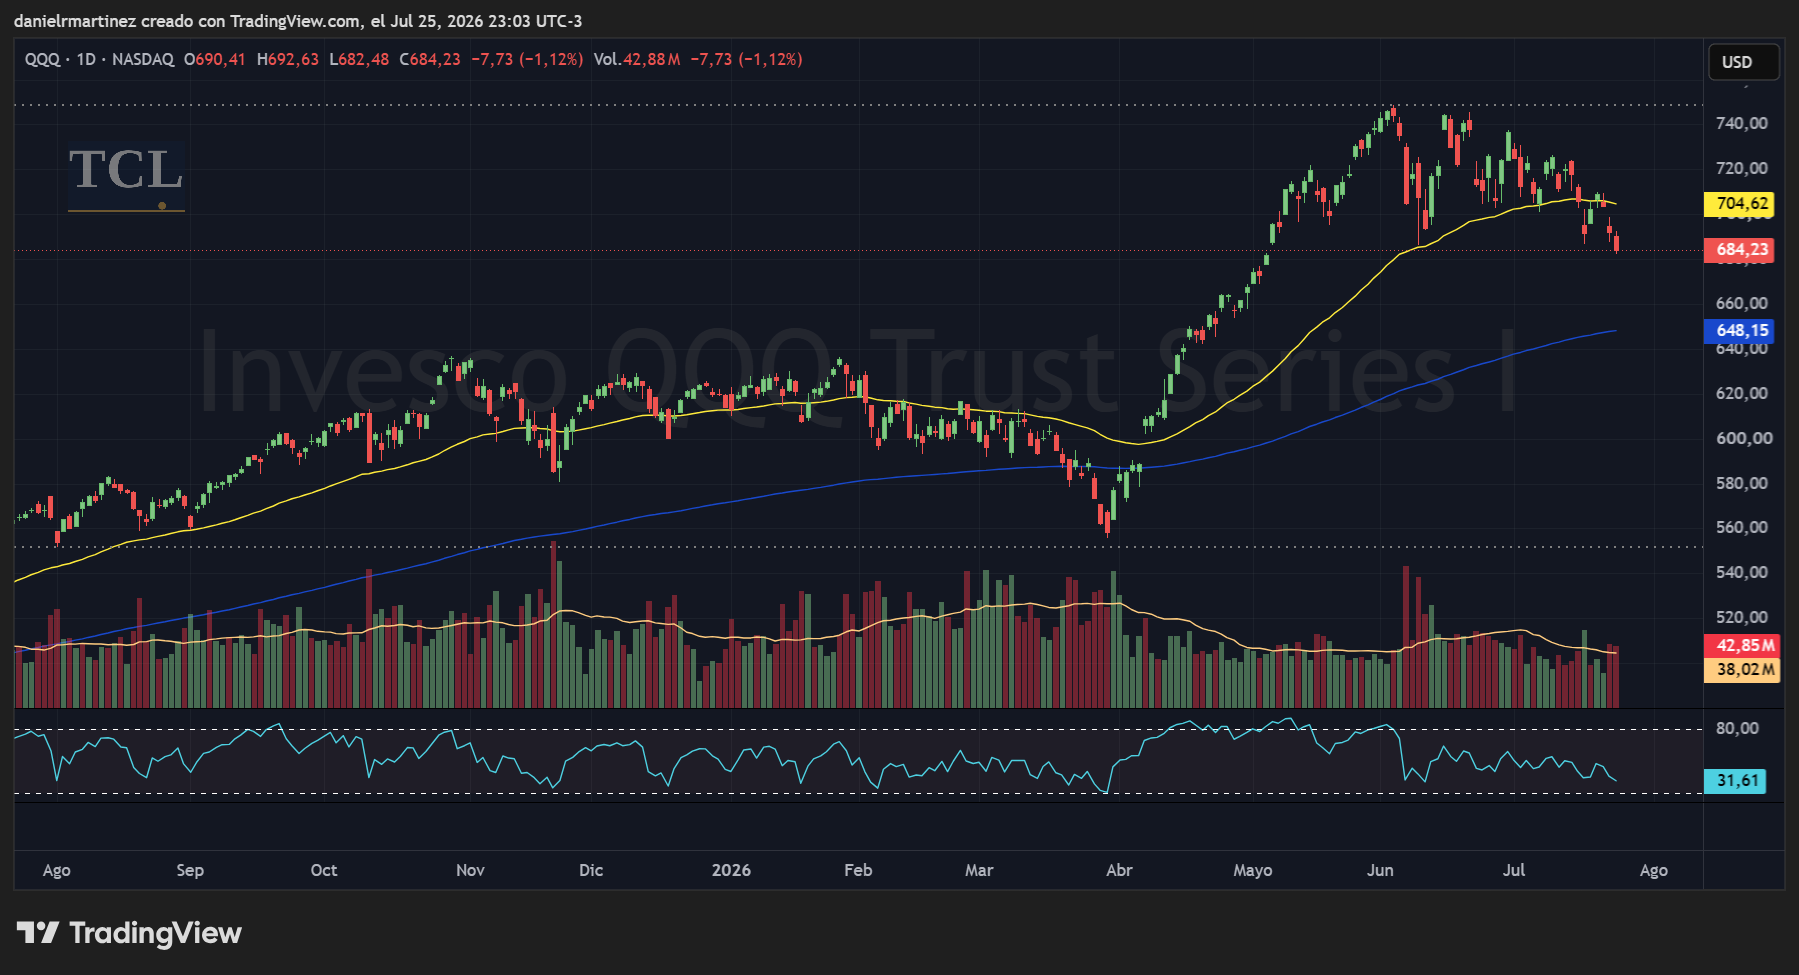Click the 2026 year label on time axis
Screen dimensions: 1799x975
pyautogui.click(x=731, y=870)
